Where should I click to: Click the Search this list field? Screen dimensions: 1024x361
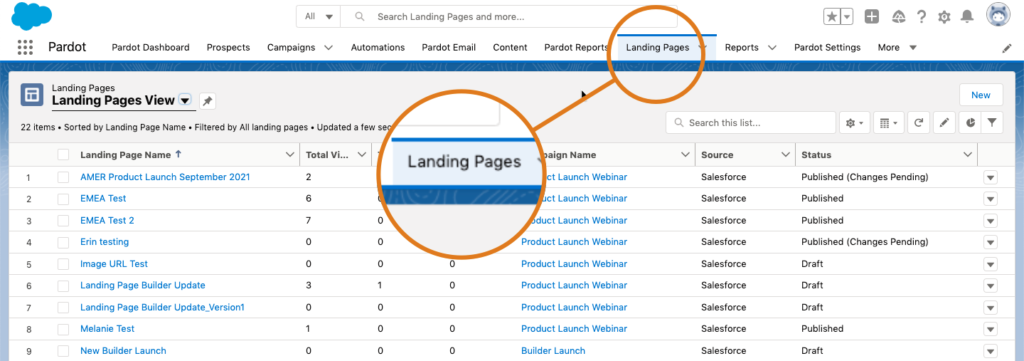click(751, 122)
